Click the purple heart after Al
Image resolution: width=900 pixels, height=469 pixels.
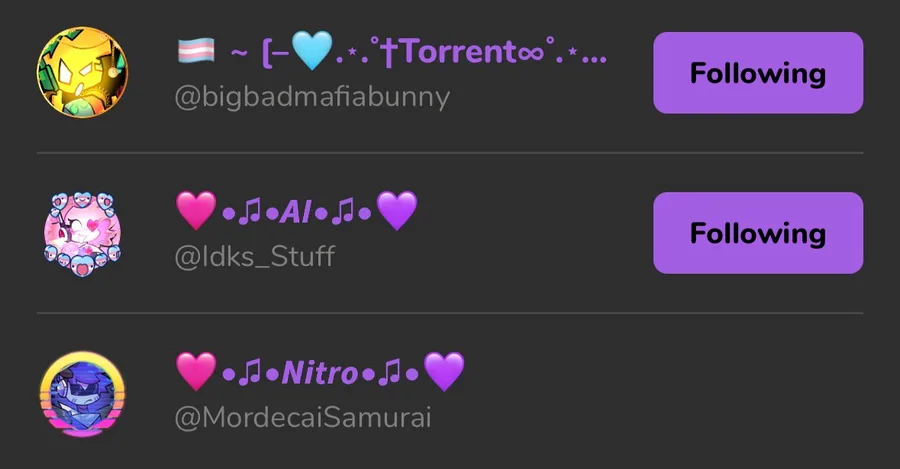click(x=397, y=211)
